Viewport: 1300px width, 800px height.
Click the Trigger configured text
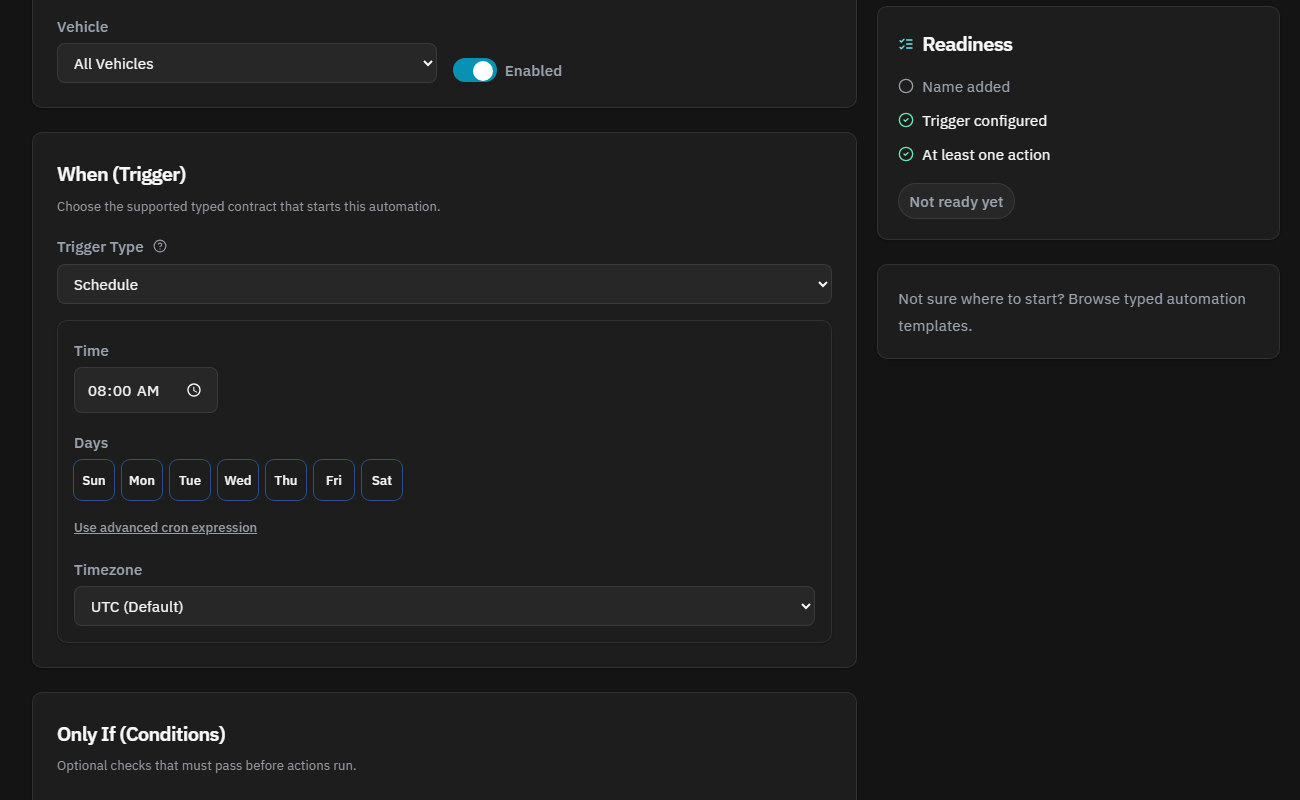(984, 120)
